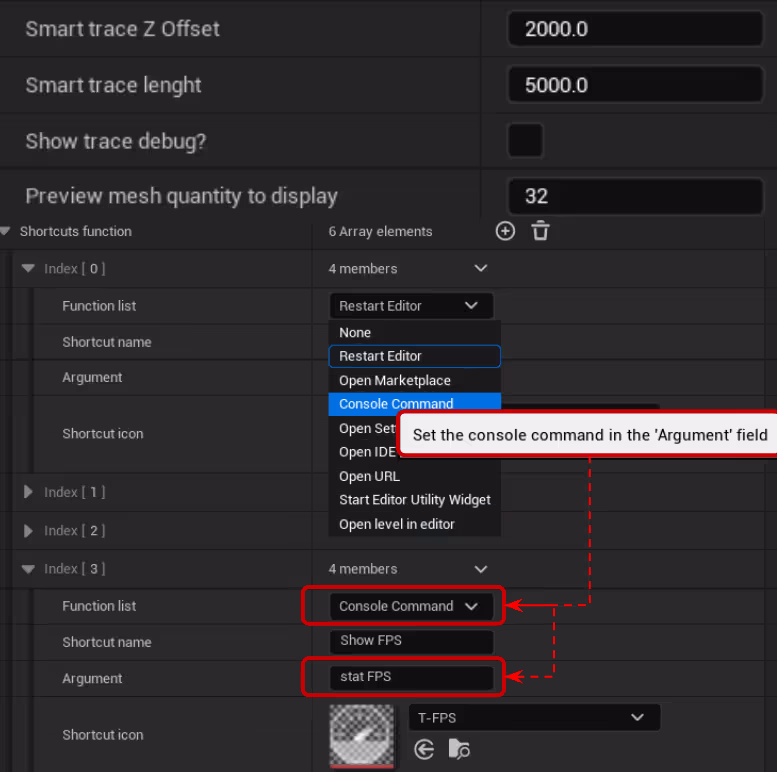Select Shortcut name label under Index 0
The width and height of the screenshot is (777, 772).
(x=107, y=342)
